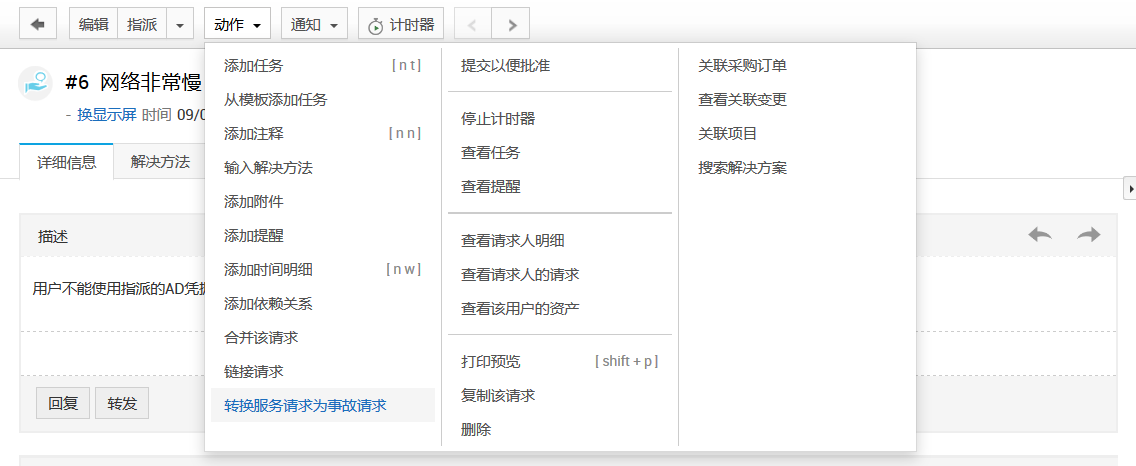1136x466 pixels.
Task: Click the forward arrow icon in 描述 header
Action: click(1088, 234)
